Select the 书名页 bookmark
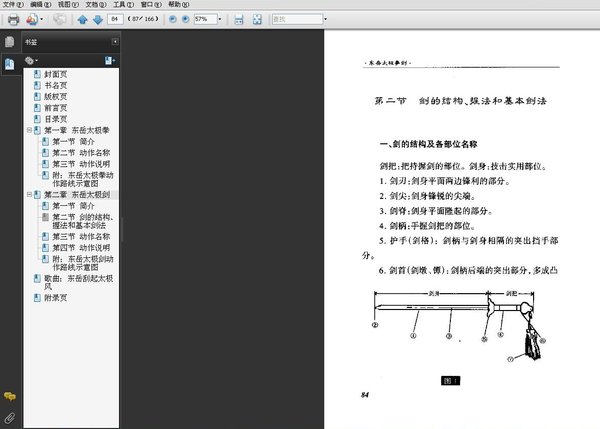The image size is (600, 429). click(55, 85)
